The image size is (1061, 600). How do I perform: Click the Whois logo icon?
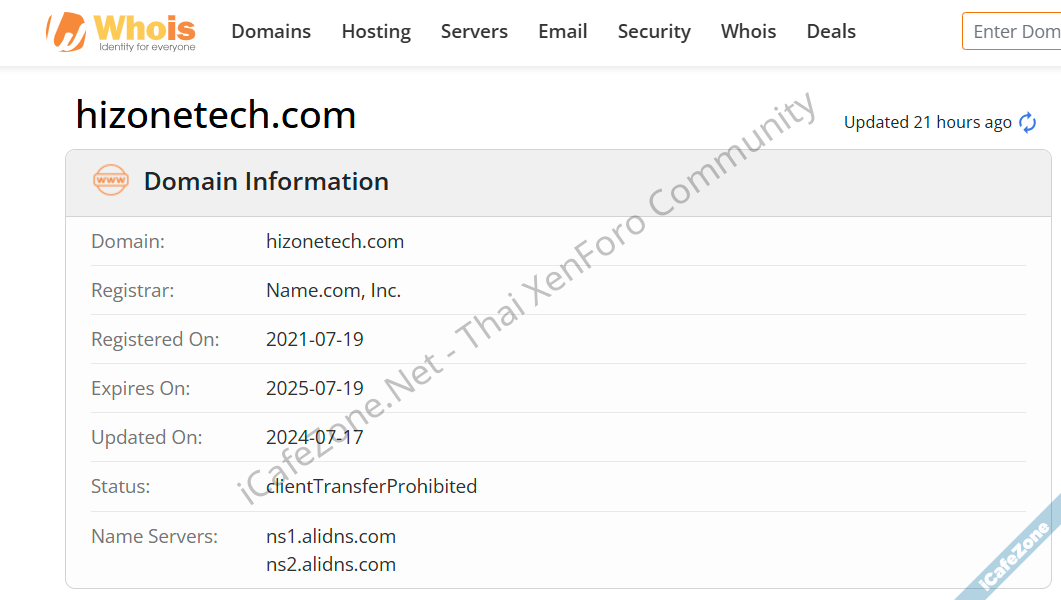point(66,32)
